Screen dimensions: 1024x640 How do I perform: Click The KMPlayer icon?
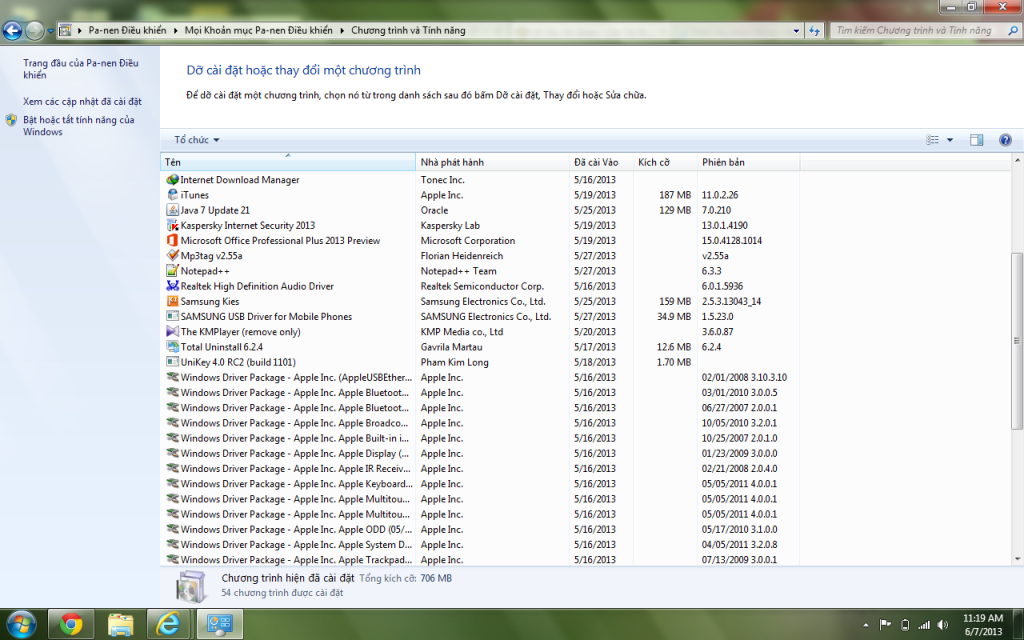(x=172, y=332)
